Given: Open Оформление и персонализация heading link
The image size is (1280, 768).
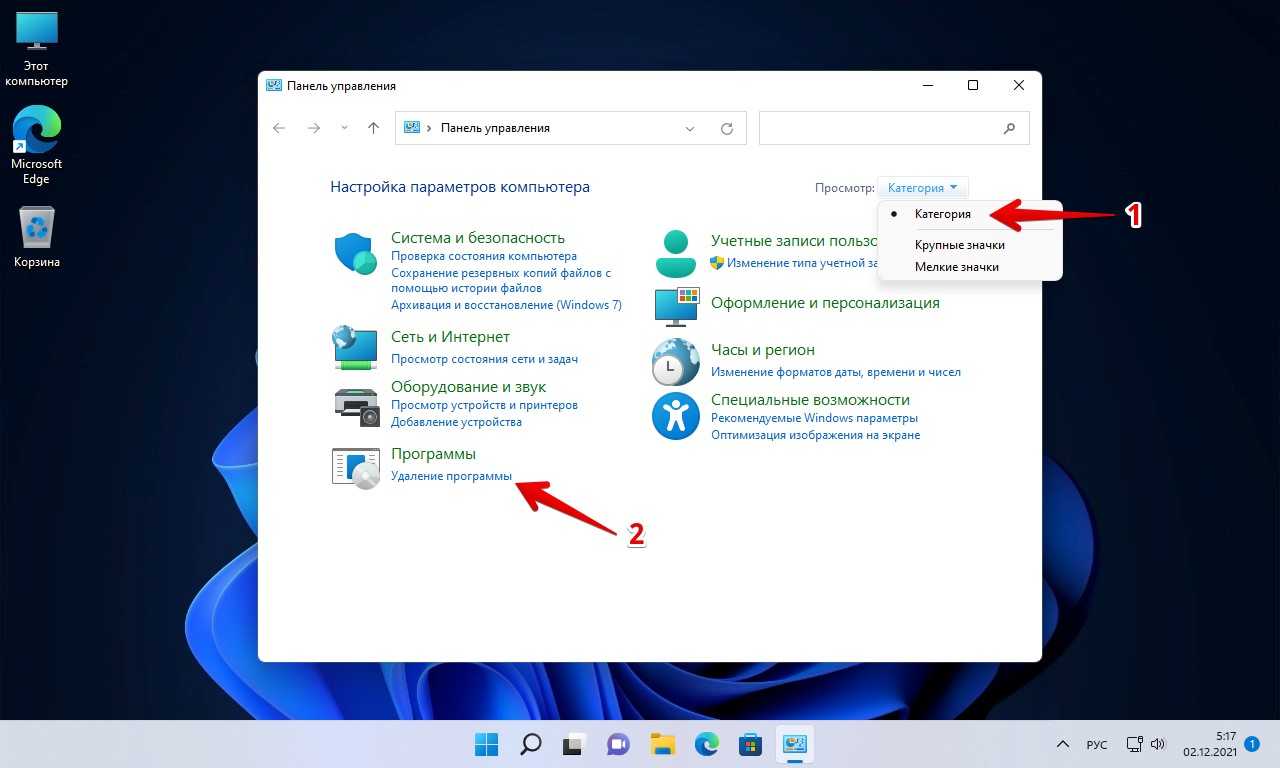Looking at the screenshot, I should [825, 302].
